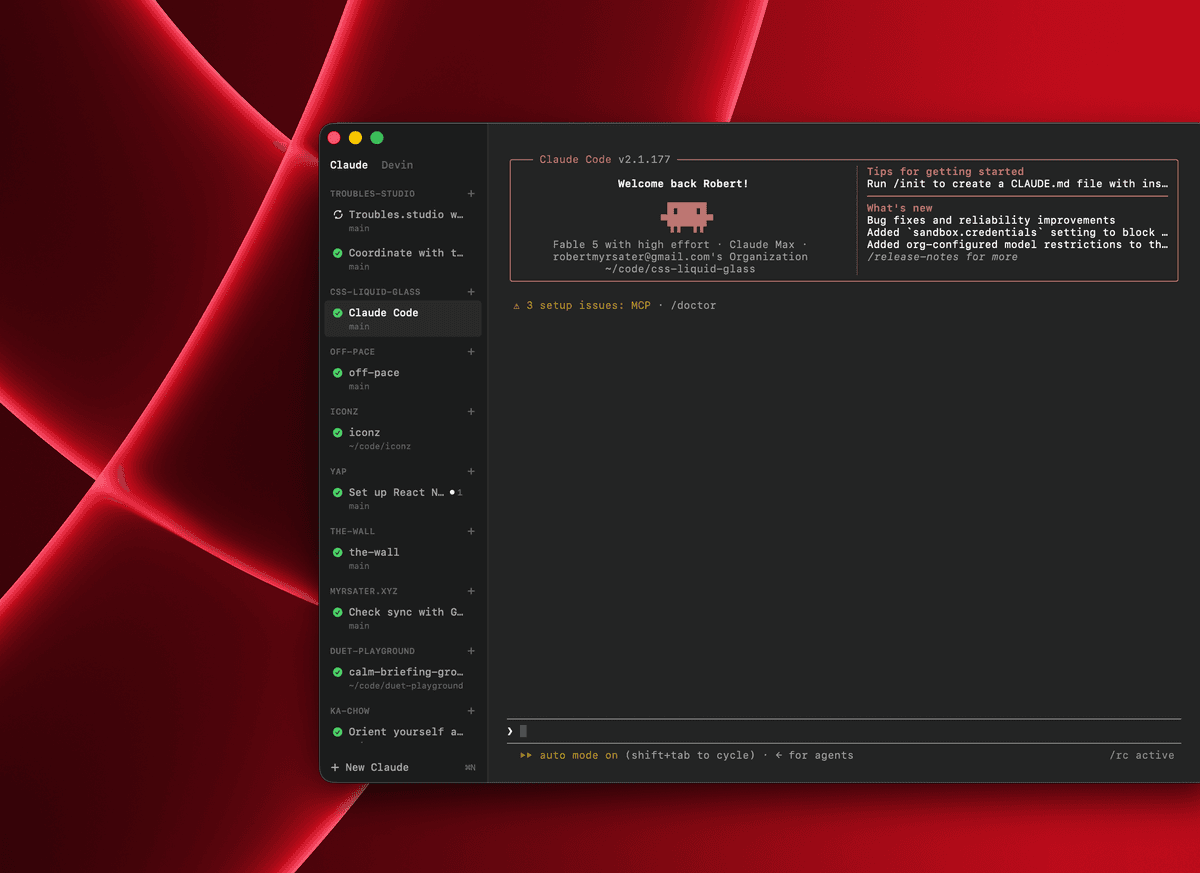Select the Claude Code session row
Viewport: 1200px width, 873px height.
click(403, 319)
